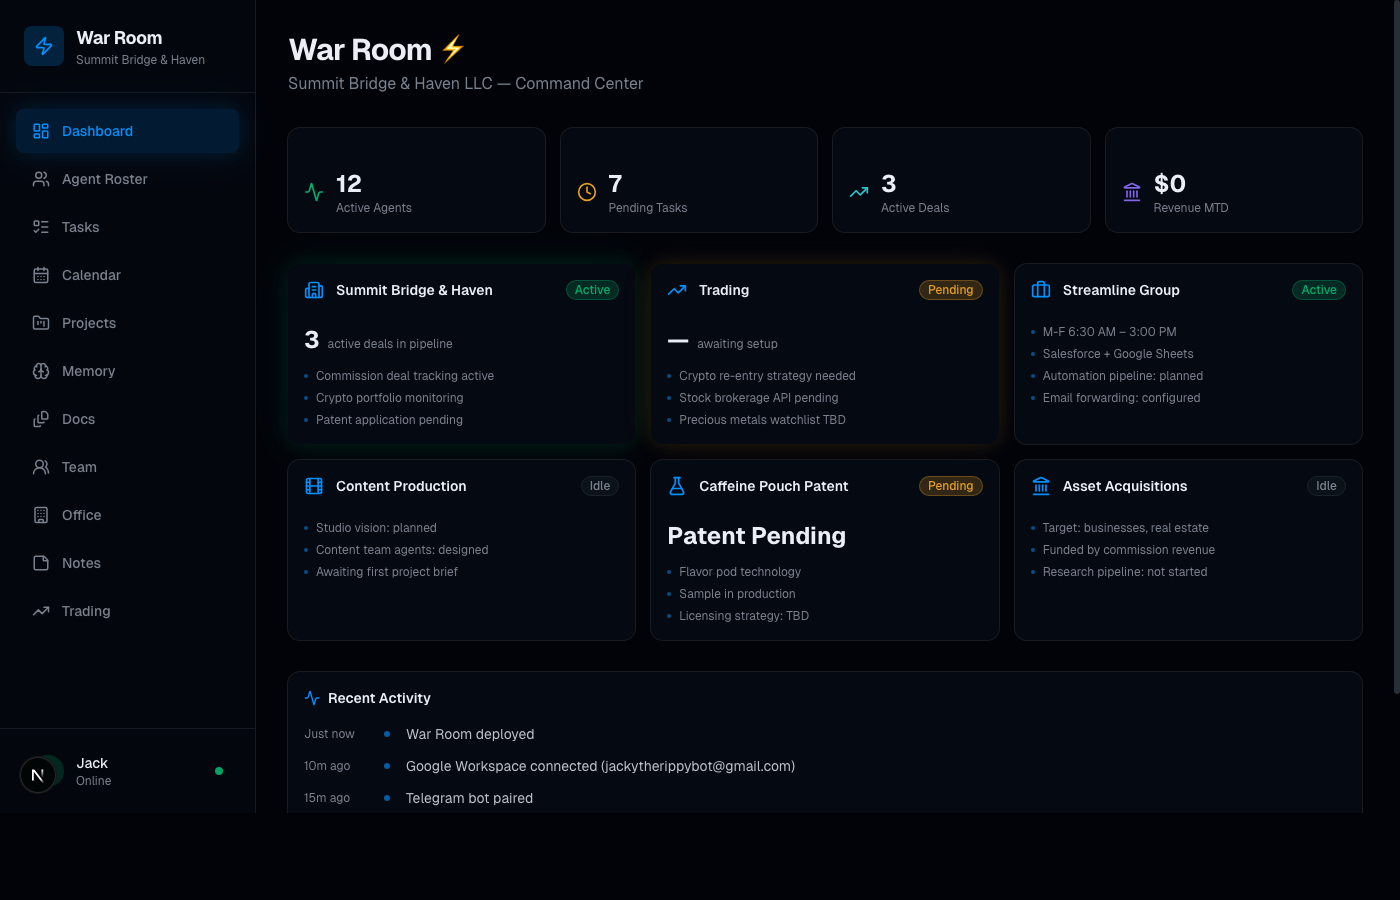Click the Pending badge on Caffeine Pouch Patent
1400x900 pixels.
(951, 486)
